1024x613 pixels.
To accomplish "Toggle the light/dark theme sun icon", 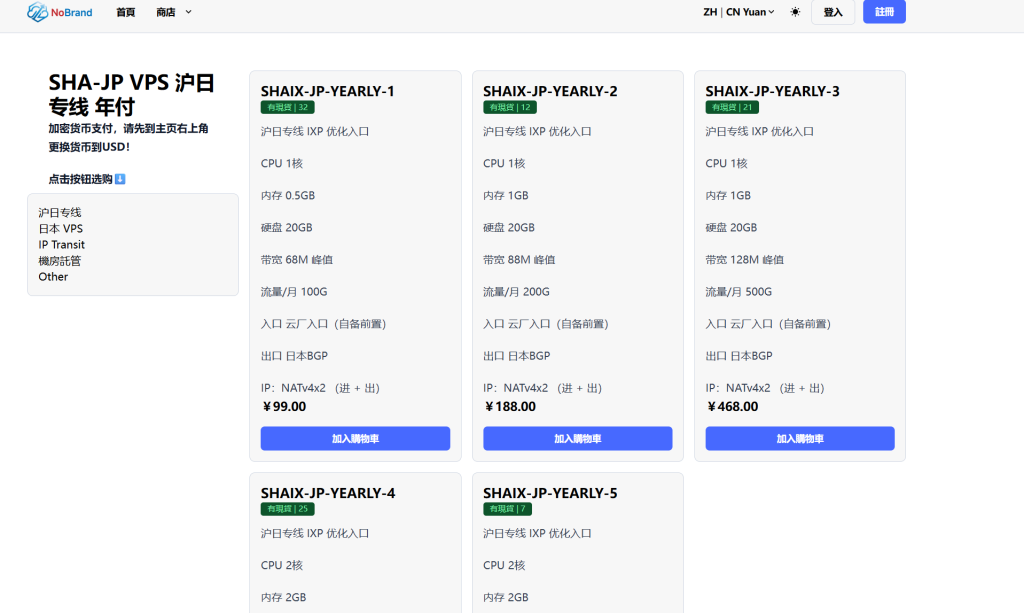I will click(x=795, y=12).
